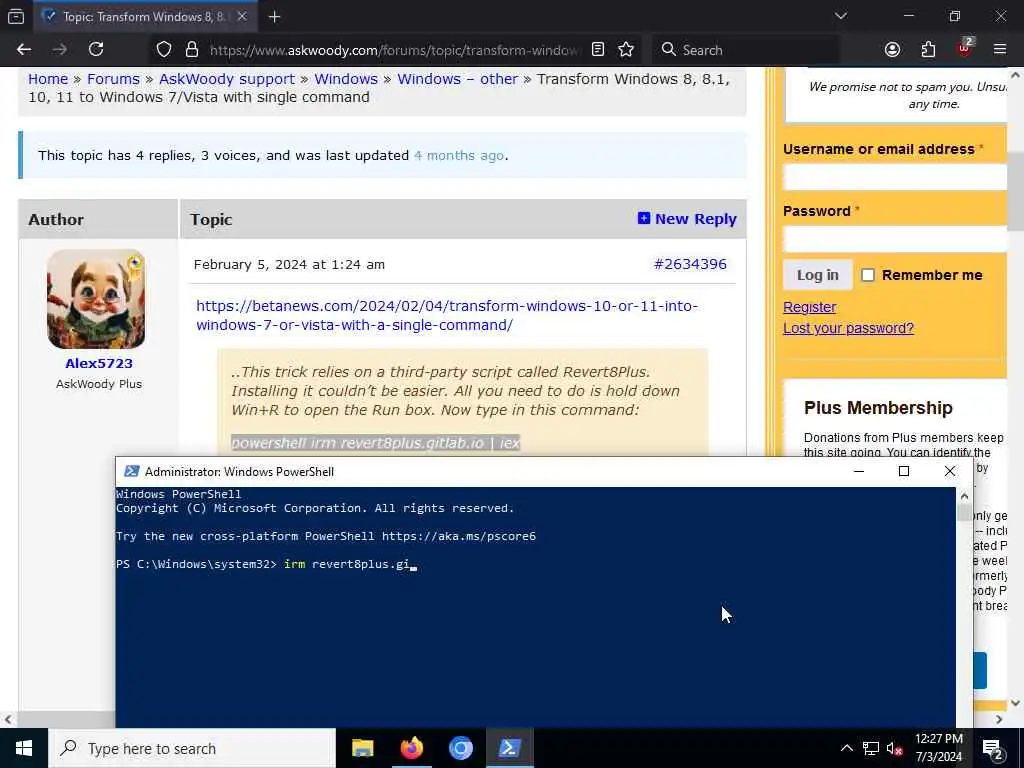This screenshot has width=1024, height=768.
Task: Click horizontal scrollbar left arrow
Action: pos(8,719)
